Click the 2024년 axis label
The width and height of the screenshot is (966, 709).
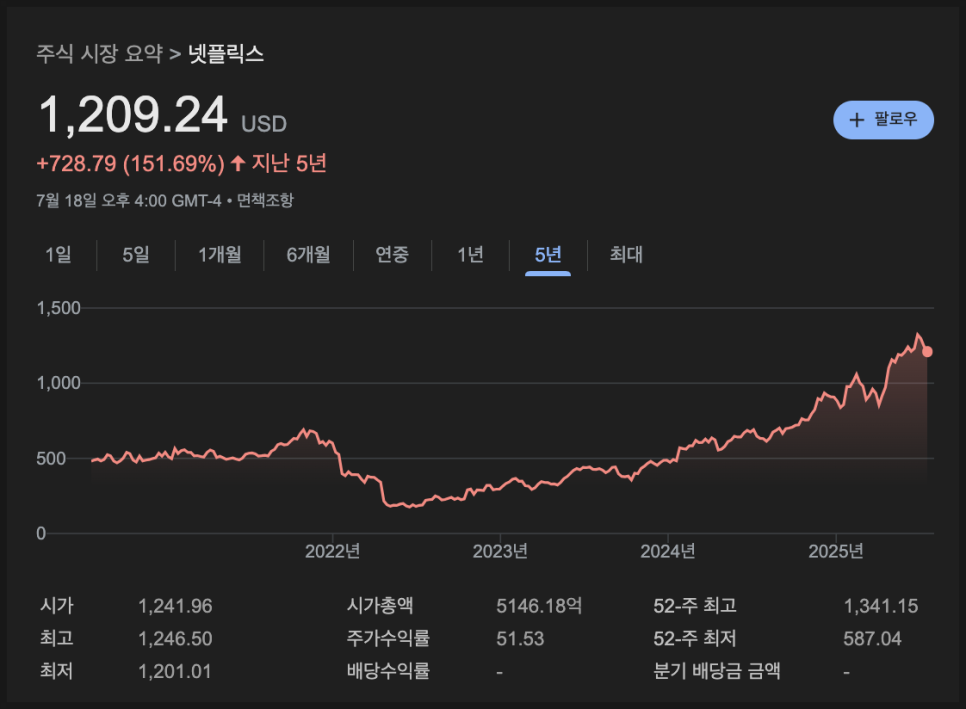coord(667,551)
